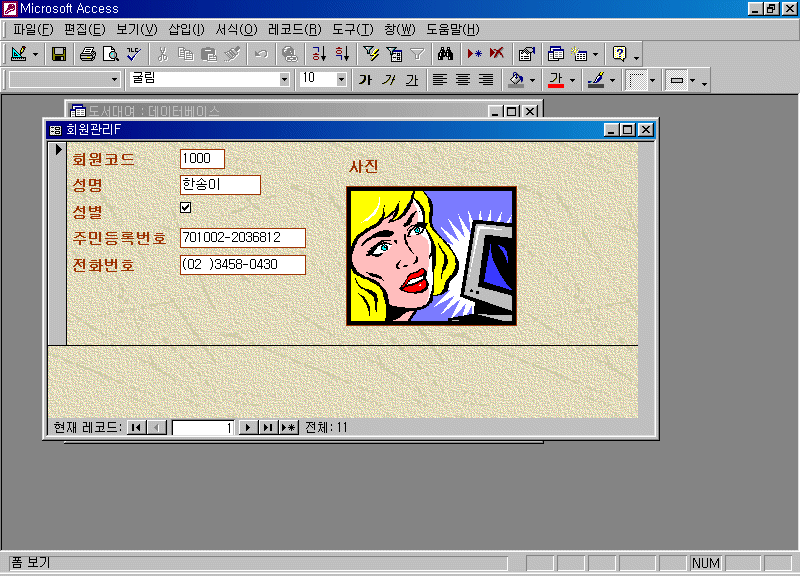Go to first record
Image resolution: width=800 pixels, height=576 pixels.
(x=136, y=428)
